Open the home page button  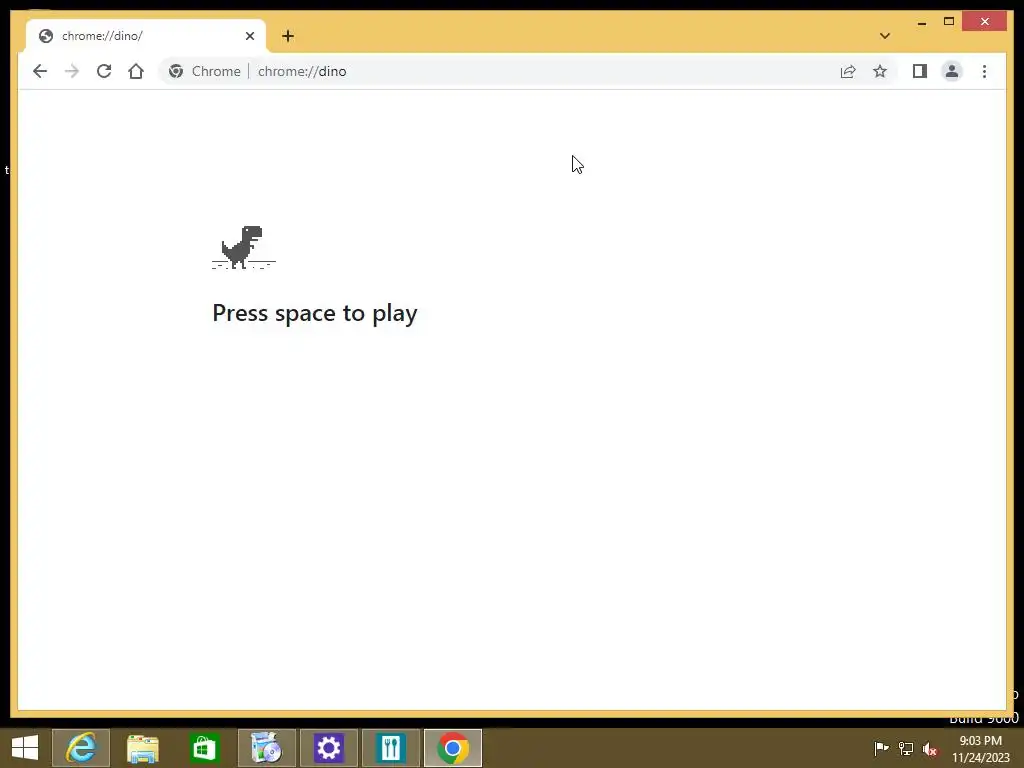tap(136, 71)
